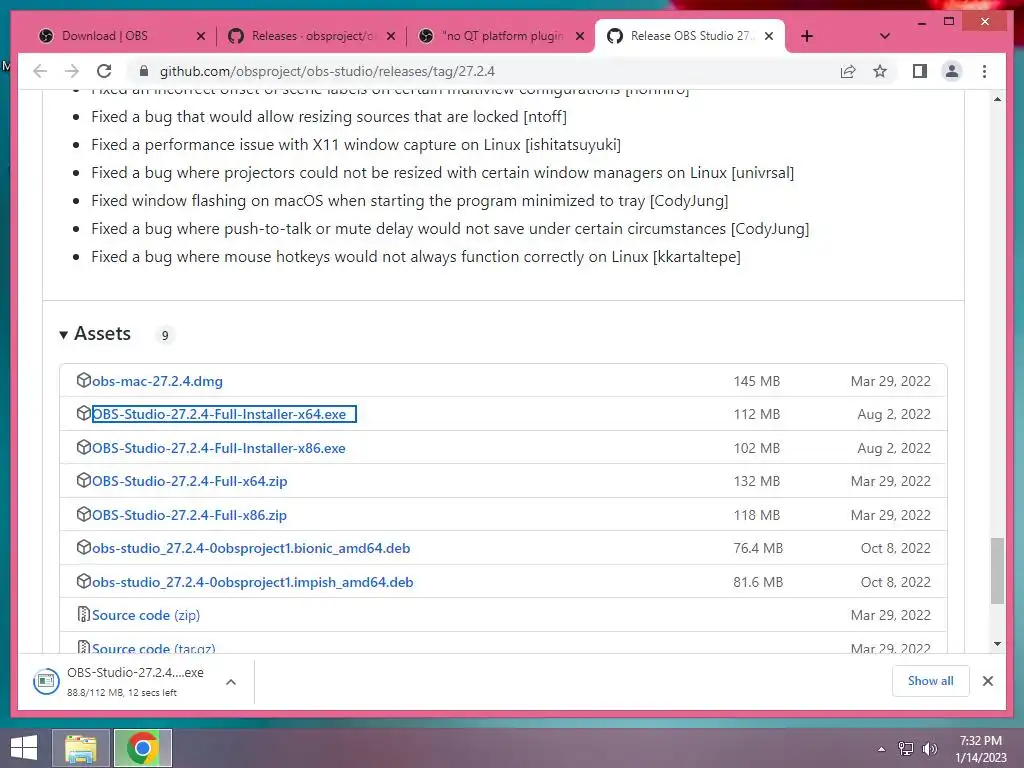
Task: Expand download item options caret
Action: pos(231,682)
